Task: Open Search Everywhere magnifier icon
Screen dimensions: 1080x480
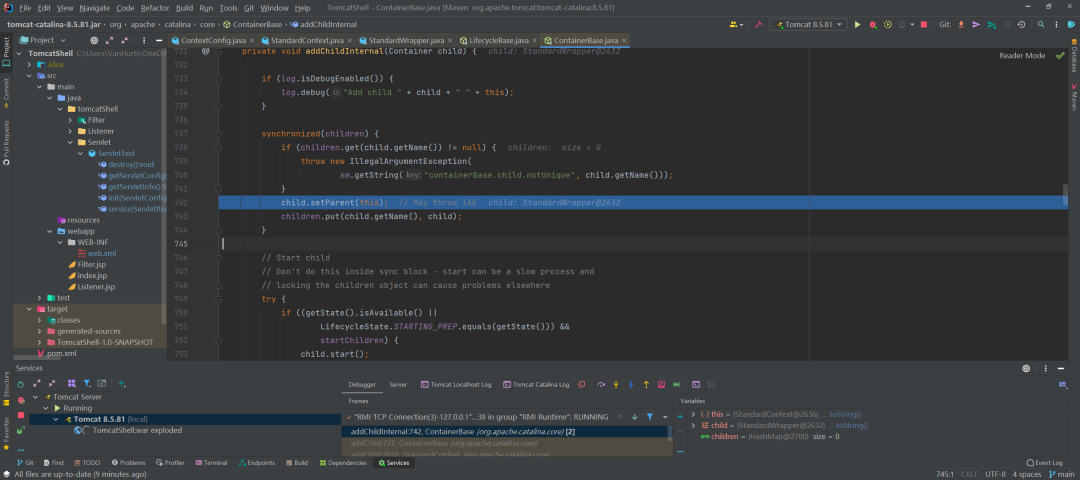Action: (1041, 24)
